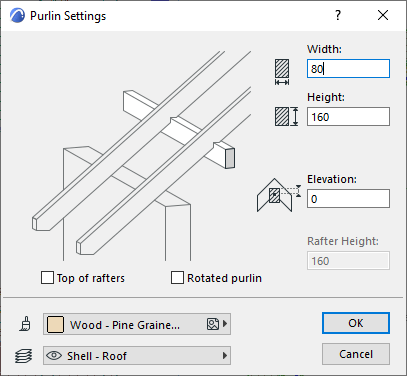Click the elevation diagram icon

tap(279, 195)
